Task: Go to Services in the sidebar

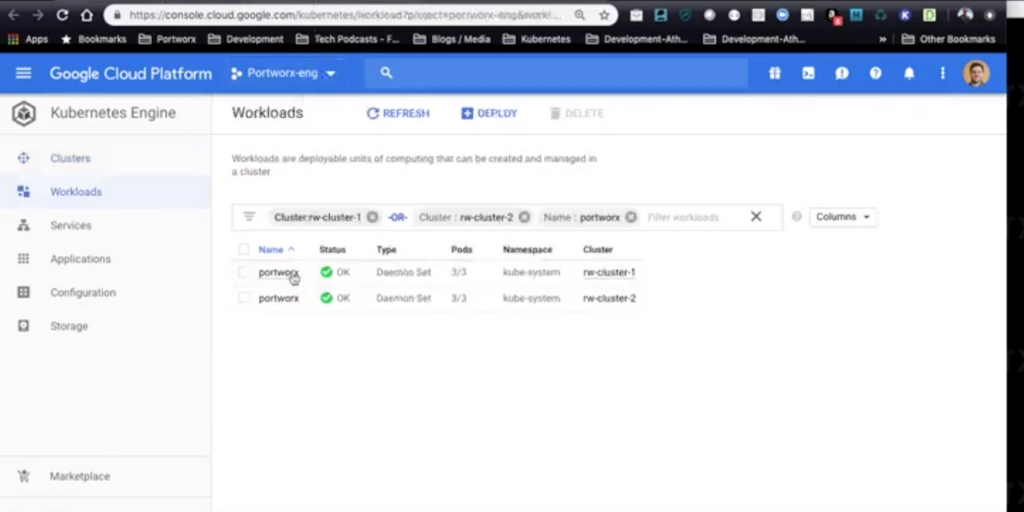Action: pyautogui.click(x=71, y=225)
